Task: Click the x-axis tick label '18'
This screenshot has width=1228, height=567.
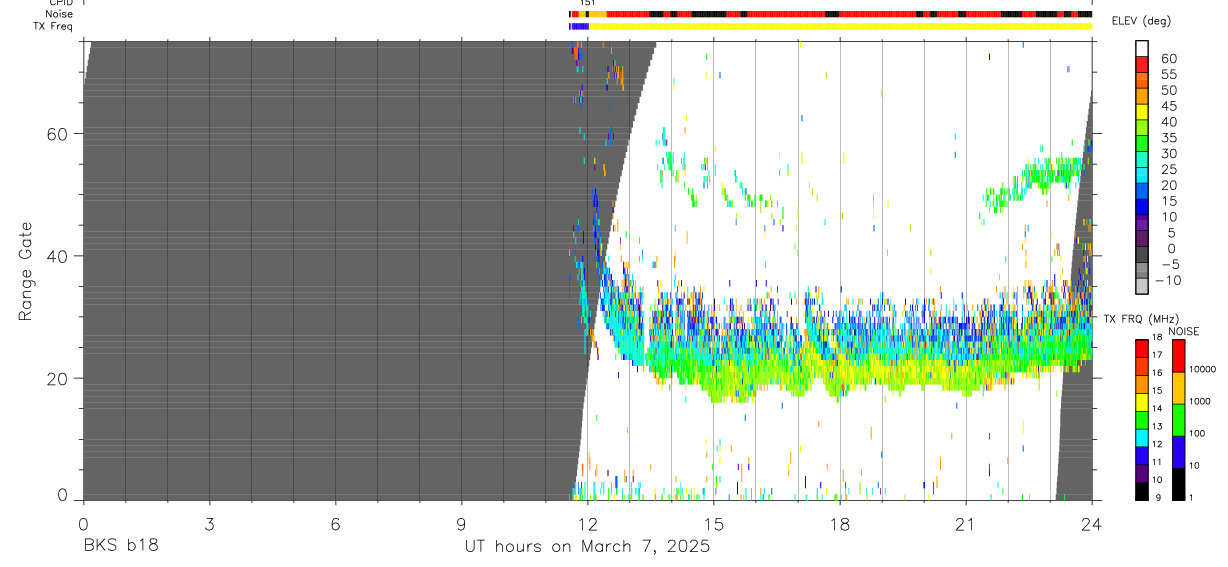Action: pyautogui.click(x=840, y=524)
